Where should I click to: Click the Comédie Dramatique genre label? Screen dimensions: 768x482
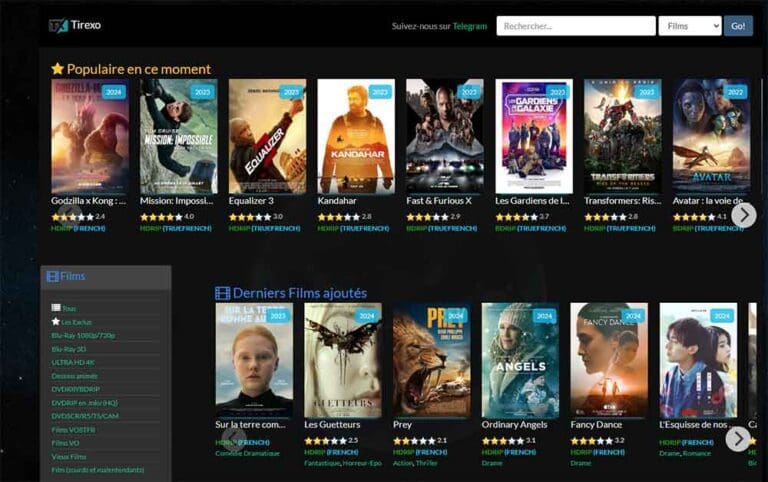click(x=247, y=453)
